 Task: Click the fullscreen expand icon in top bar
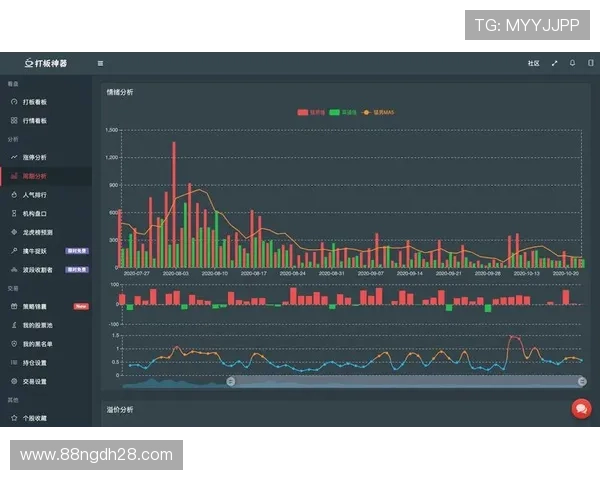[x=554, y=62]
